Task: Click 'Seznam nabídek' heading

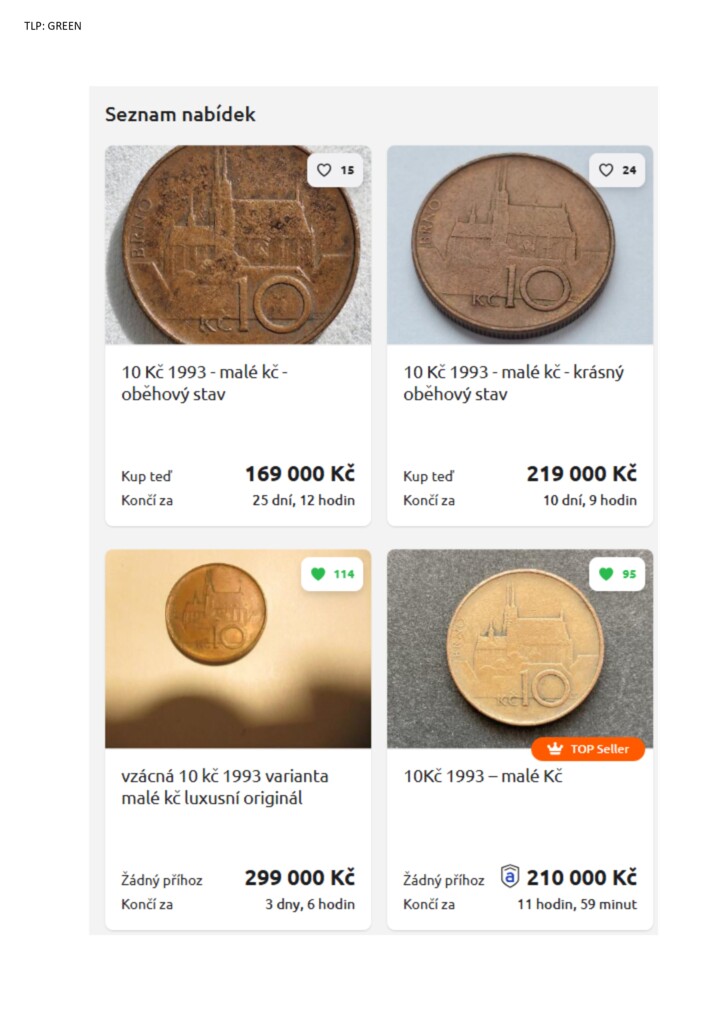Action: 180,114
